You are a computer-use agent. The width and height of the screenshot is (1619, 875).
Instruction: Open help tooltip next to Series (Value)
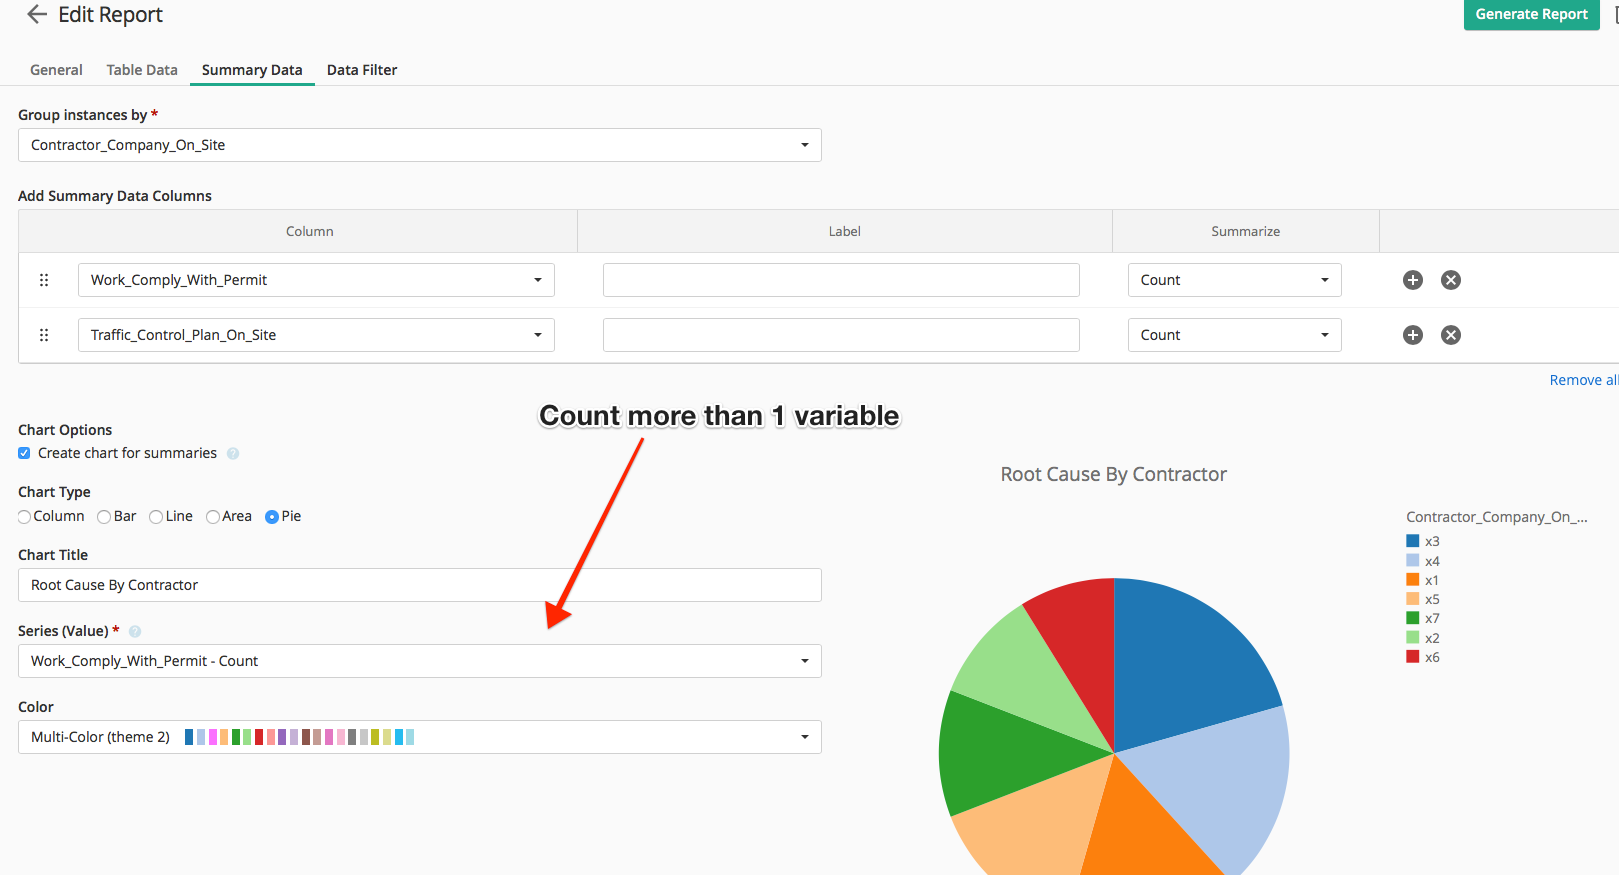coord(135,631)
